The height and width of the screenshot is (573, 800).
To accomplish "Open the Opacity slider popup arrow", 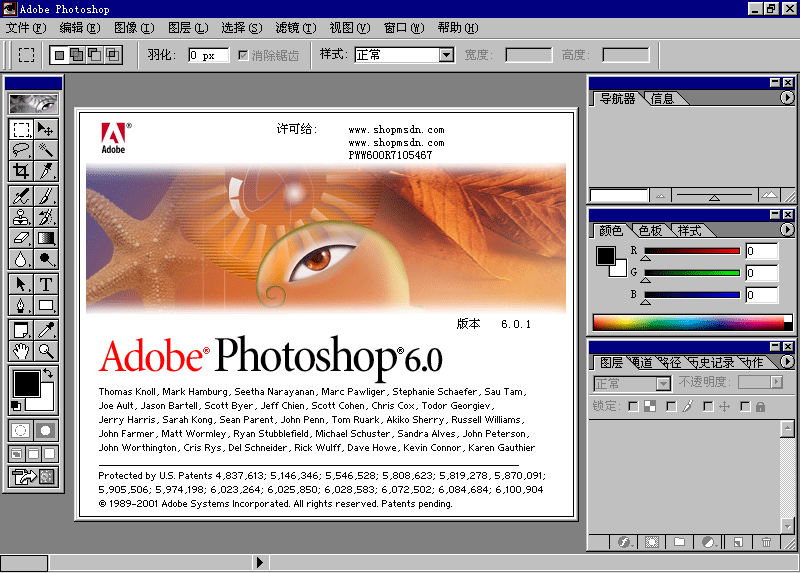I will tap(777, 382).
